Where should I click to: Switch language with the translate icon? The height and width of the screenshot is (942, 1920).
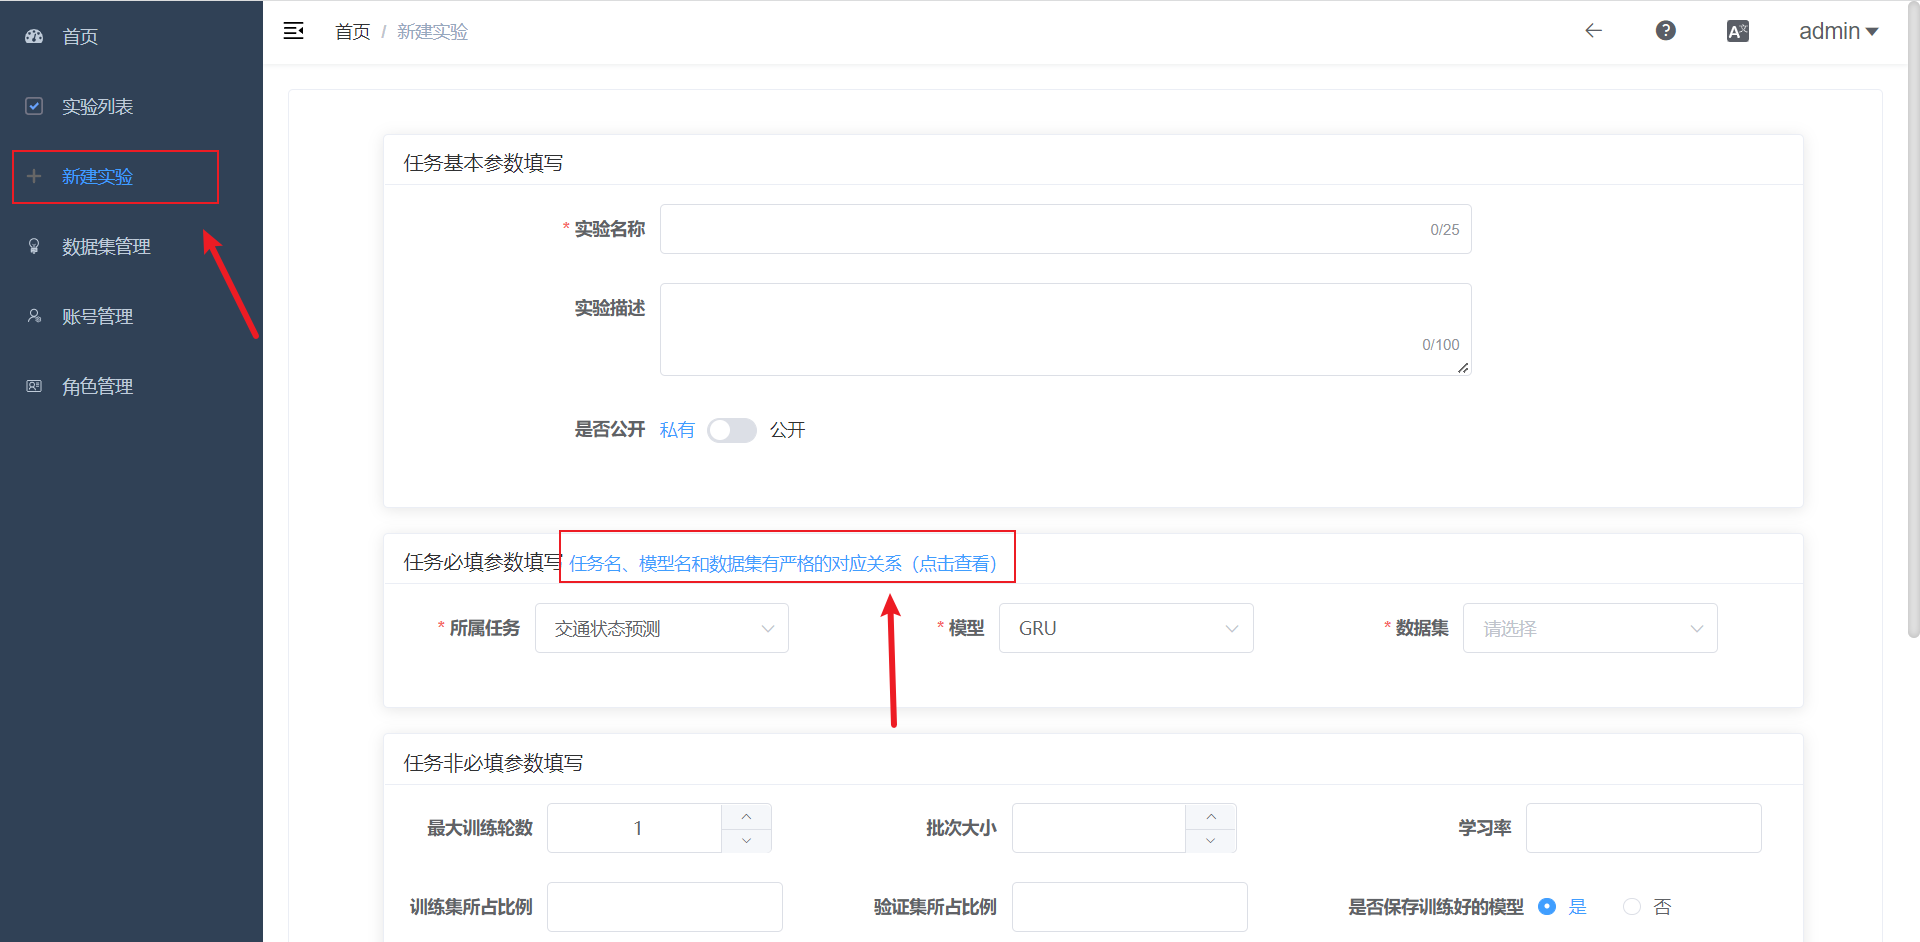[1738, 31]
